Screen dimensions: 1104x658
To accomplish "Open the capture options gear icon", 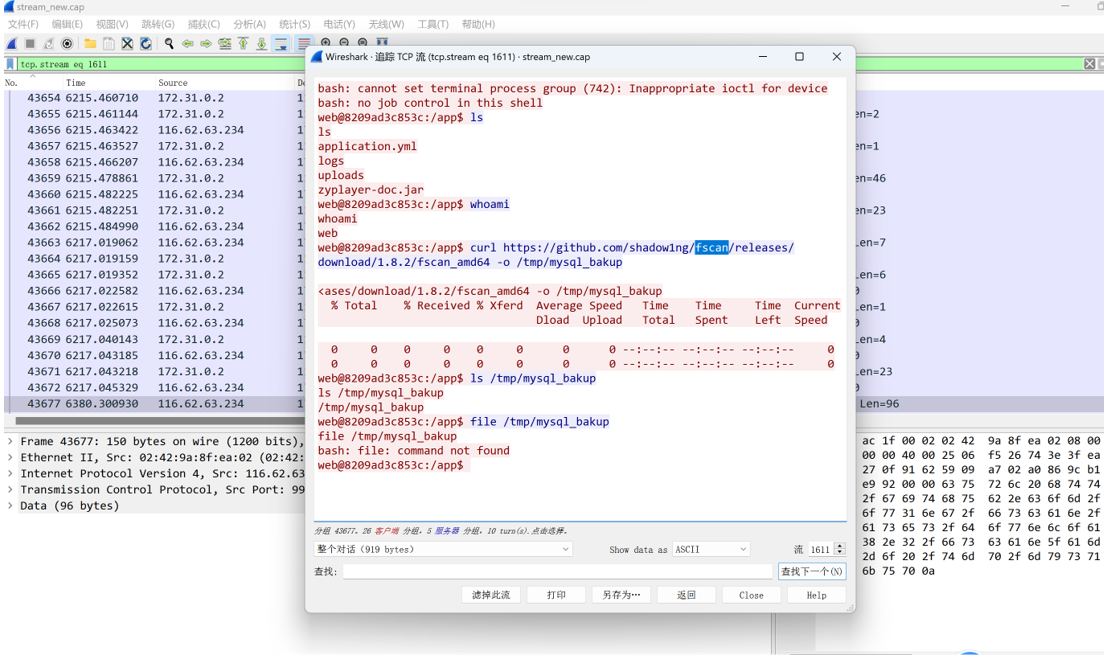I will click(x=67, y=44).
